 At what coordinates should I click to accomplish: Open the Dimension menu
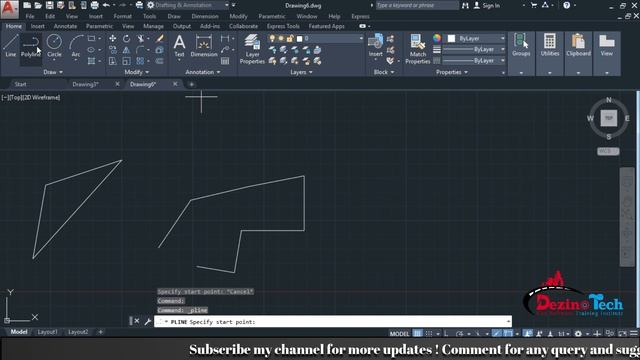click(x=205, y=16)
